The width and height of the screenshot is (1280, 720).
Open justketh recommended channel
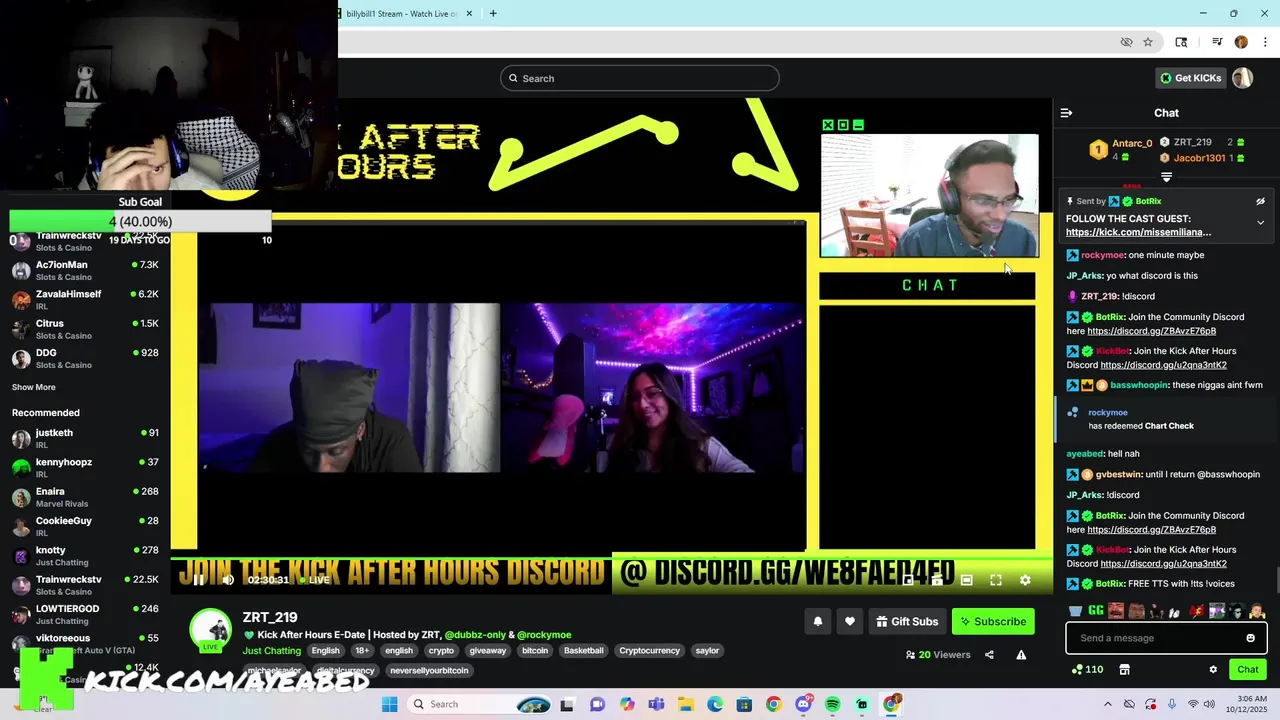85,438
